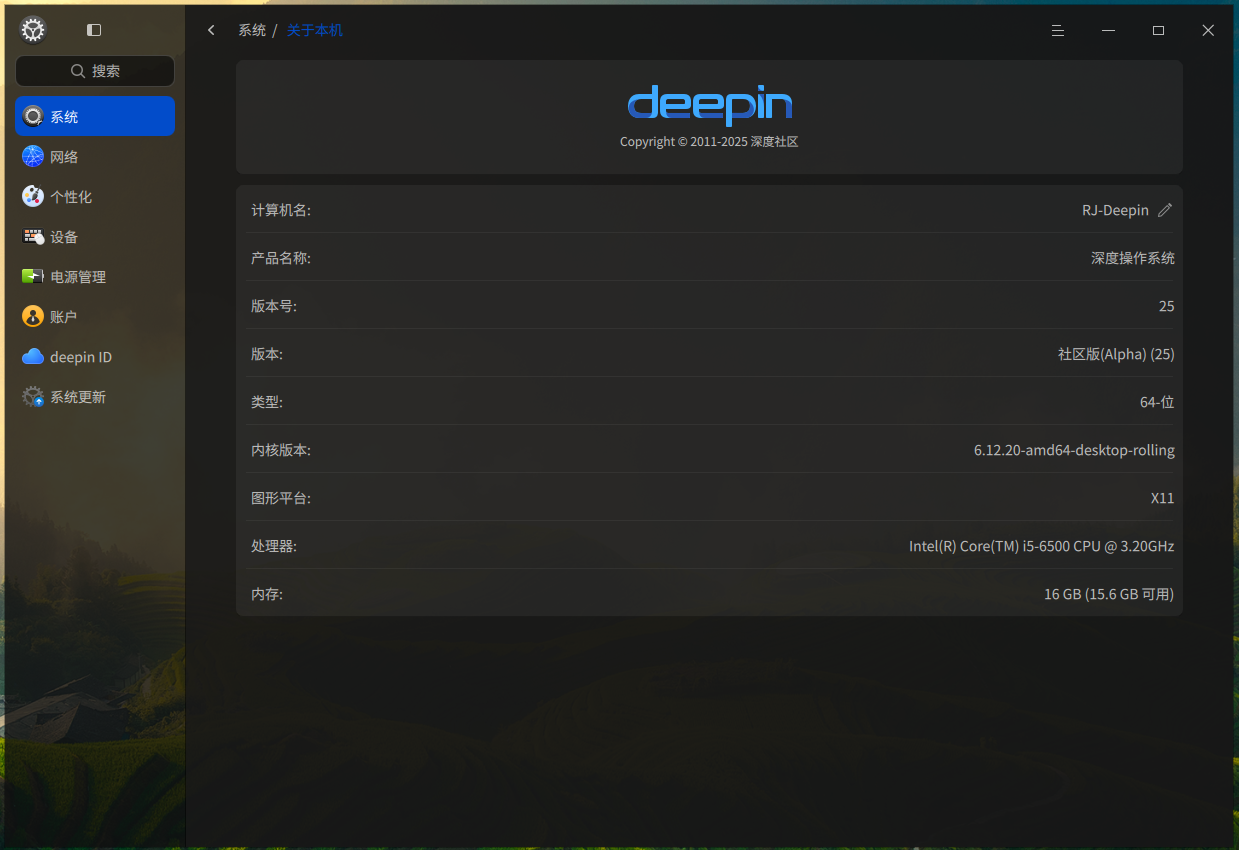Toggle the sidebar collapse icon
The image size is (1239, 850).
click(94, 30)
